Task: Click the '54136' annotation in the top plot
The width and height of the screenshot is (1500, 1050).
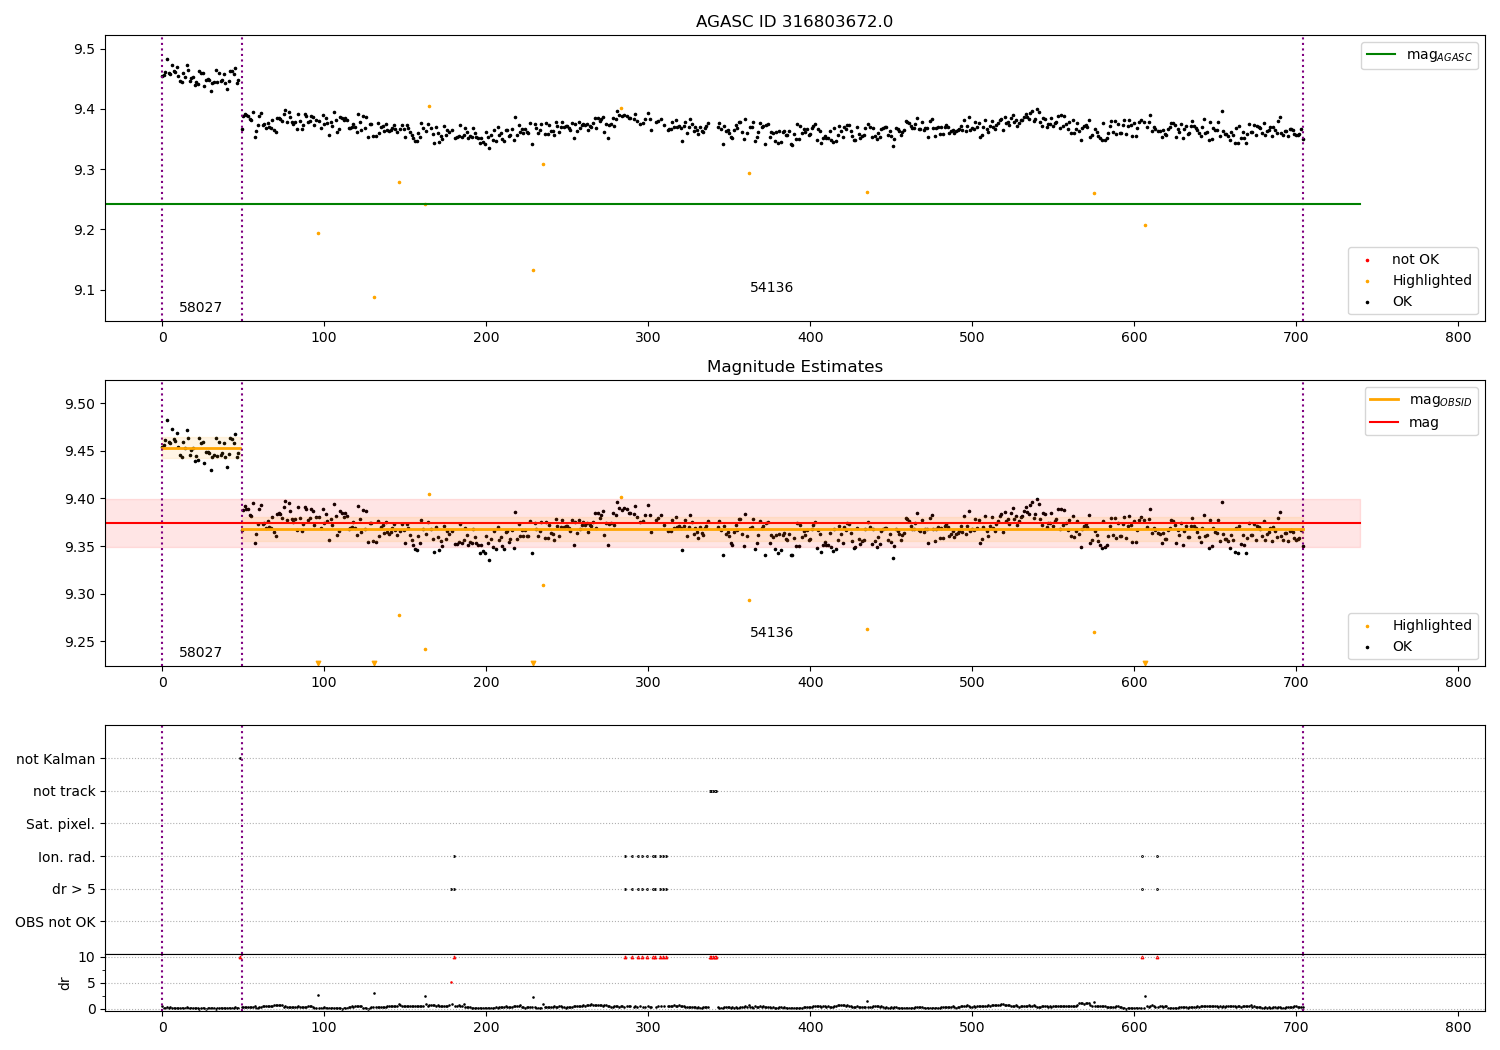Action: [771, 288]
